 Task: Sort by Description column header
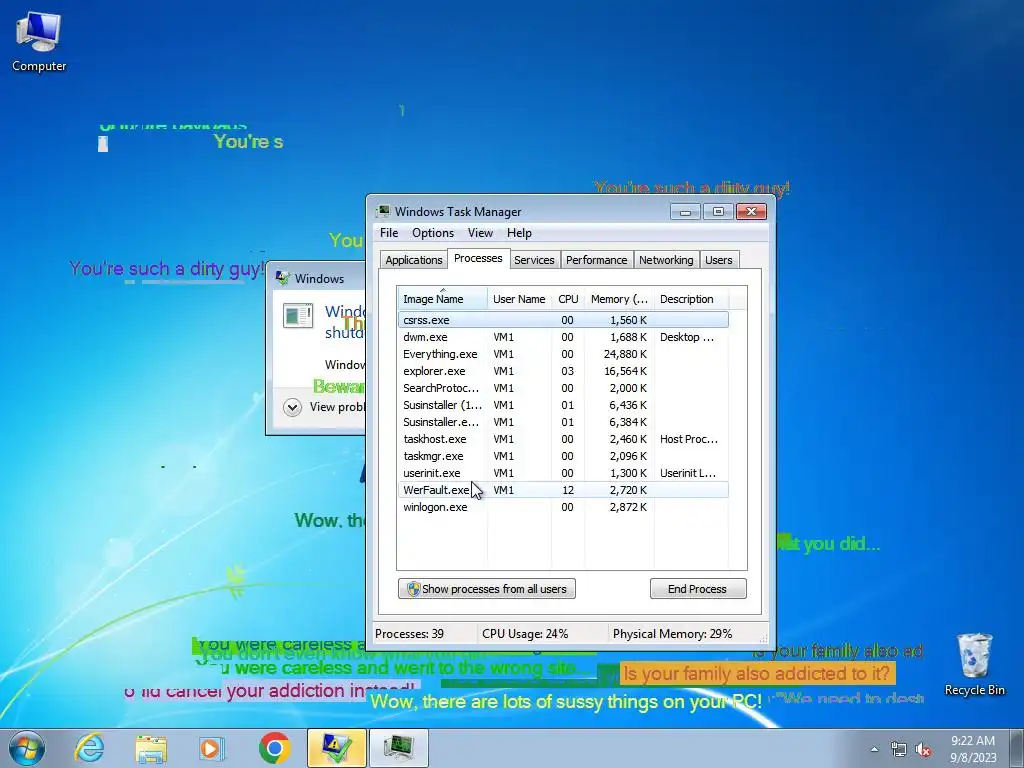pyautogui.click(x=691, y=298)
